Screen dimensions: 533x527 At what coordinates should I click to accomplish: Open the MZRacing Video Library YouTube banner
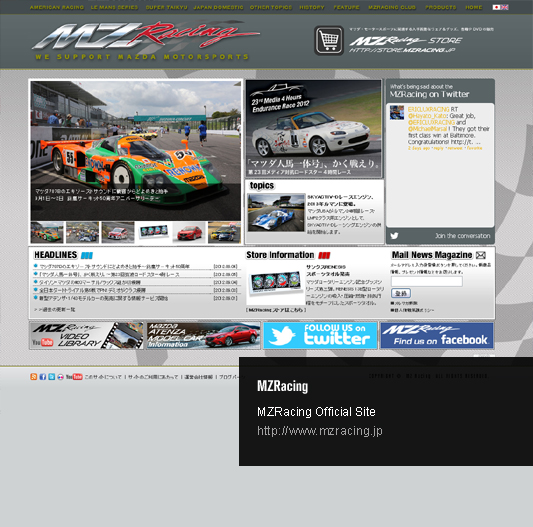(87, 336)
